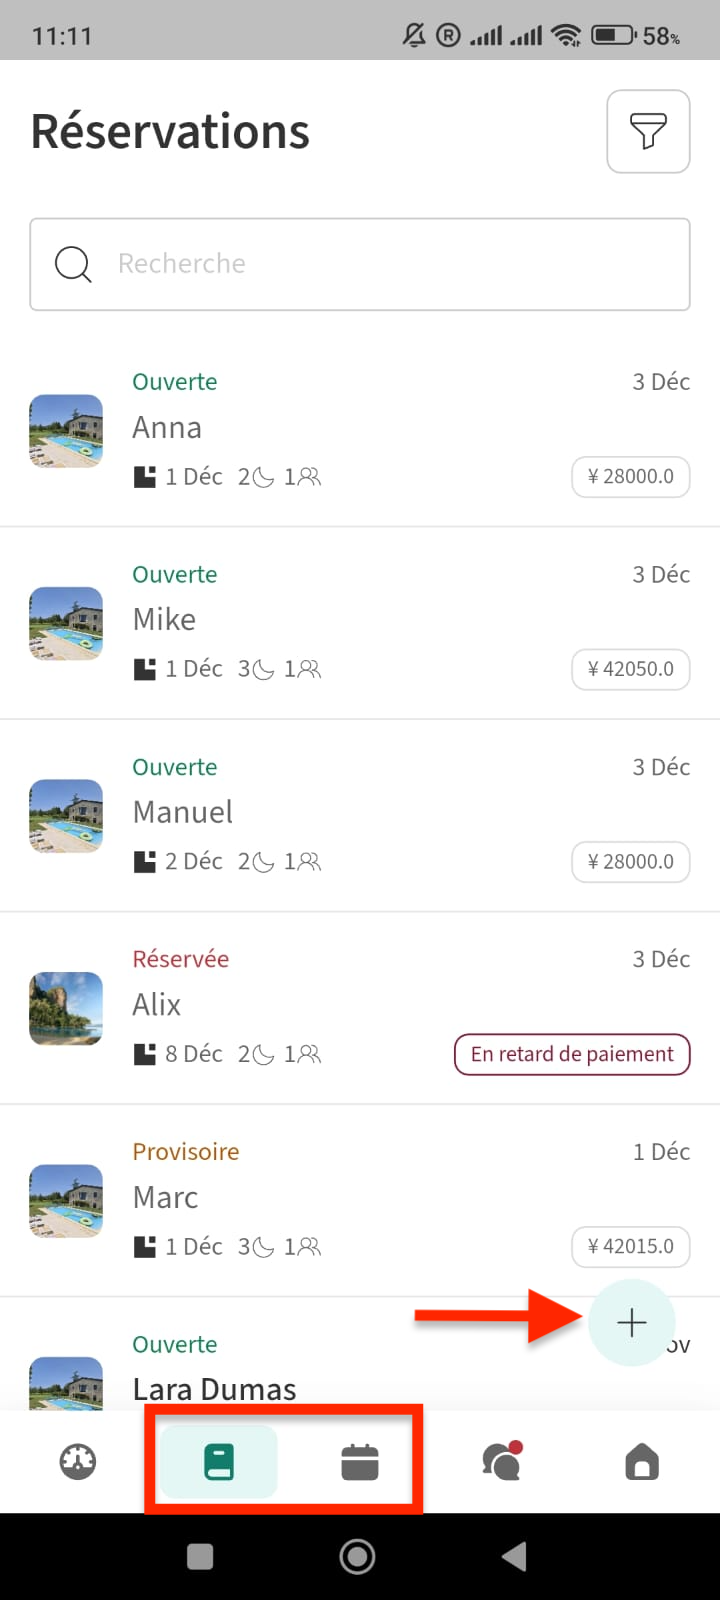Tap the ¥ 42050.0 price badge
Image resolution: width=720 pixels, height=1600 pixels.
point(630,669)
